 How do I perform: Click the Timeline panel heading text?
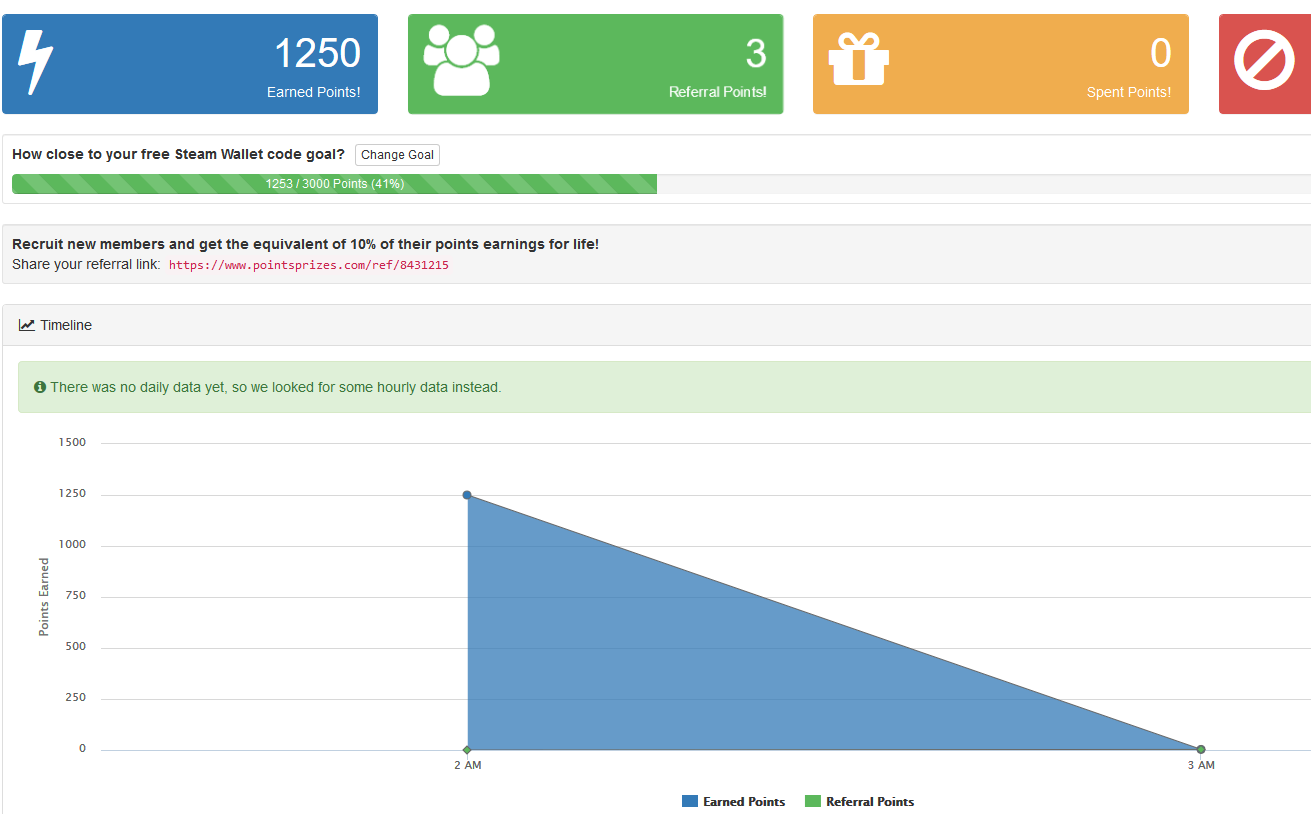click(x=66, y=325)
